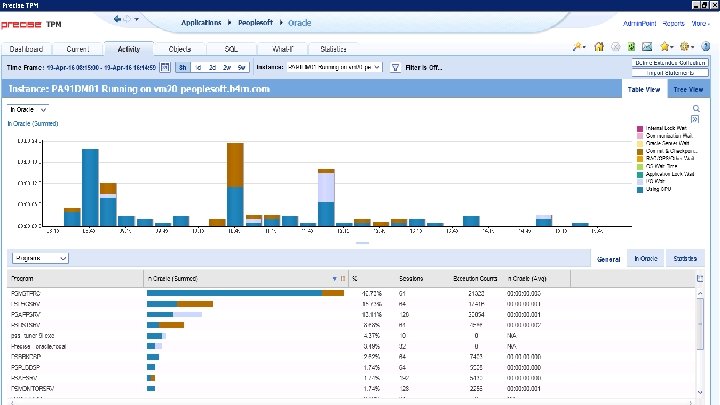Open the Statistics top tab
This screenshot has height=405, width=720.
pos(333,49)
